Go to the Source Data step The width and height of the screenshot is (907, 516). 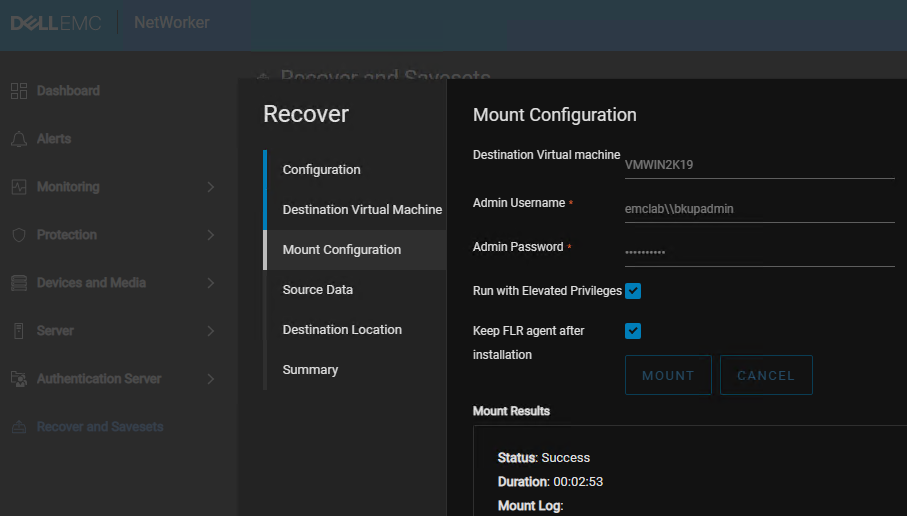(317, 290)
